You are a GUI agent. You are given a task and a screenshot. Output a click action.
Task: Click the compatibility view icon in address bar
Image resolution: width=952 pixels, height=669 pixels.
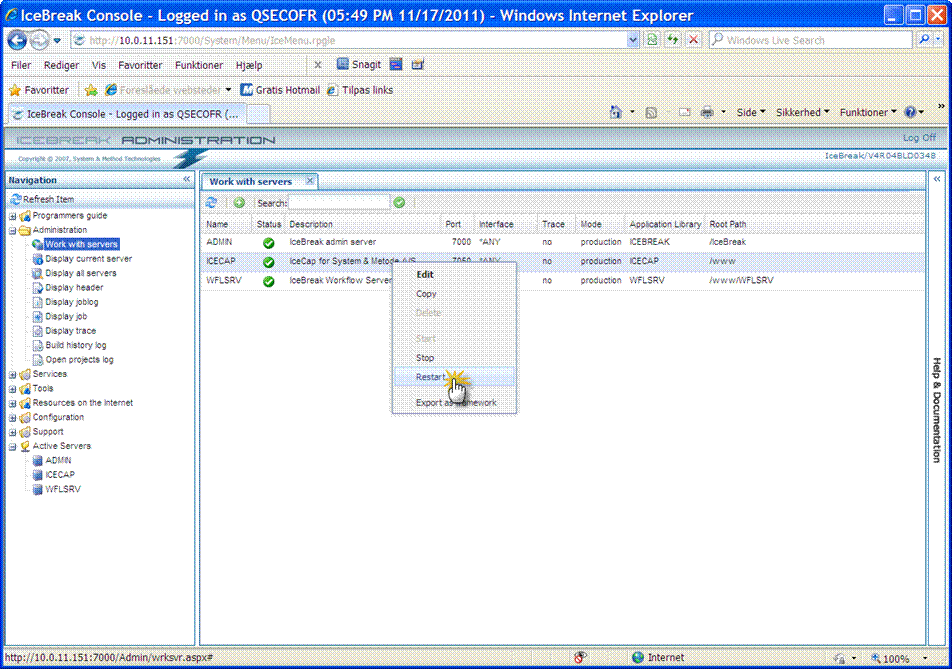(x=652, y=40)
